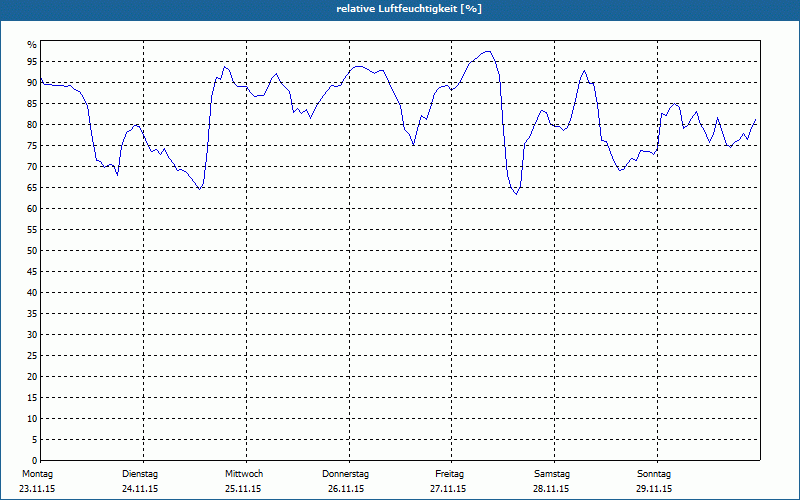
Task: Click the '15' y-axis value
Action: (x=32, y=397)
